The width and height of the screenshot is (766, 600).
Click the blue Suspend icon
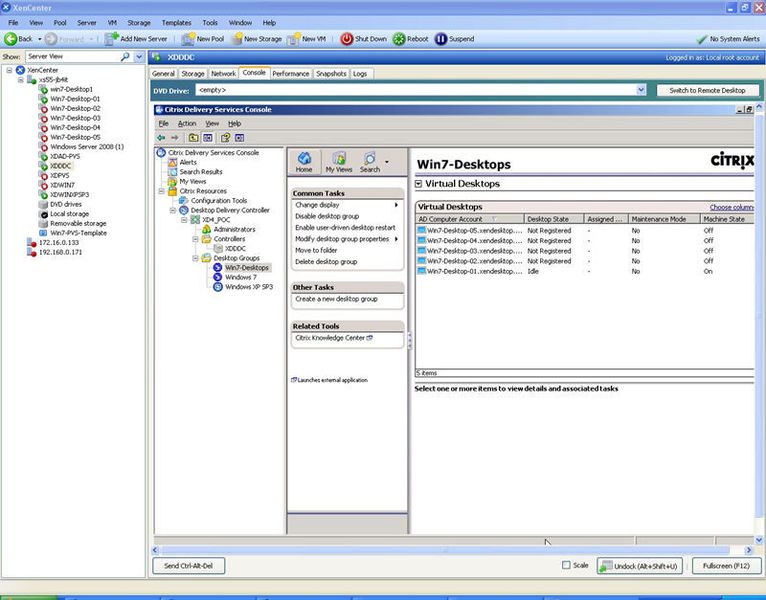pos(441,39)
